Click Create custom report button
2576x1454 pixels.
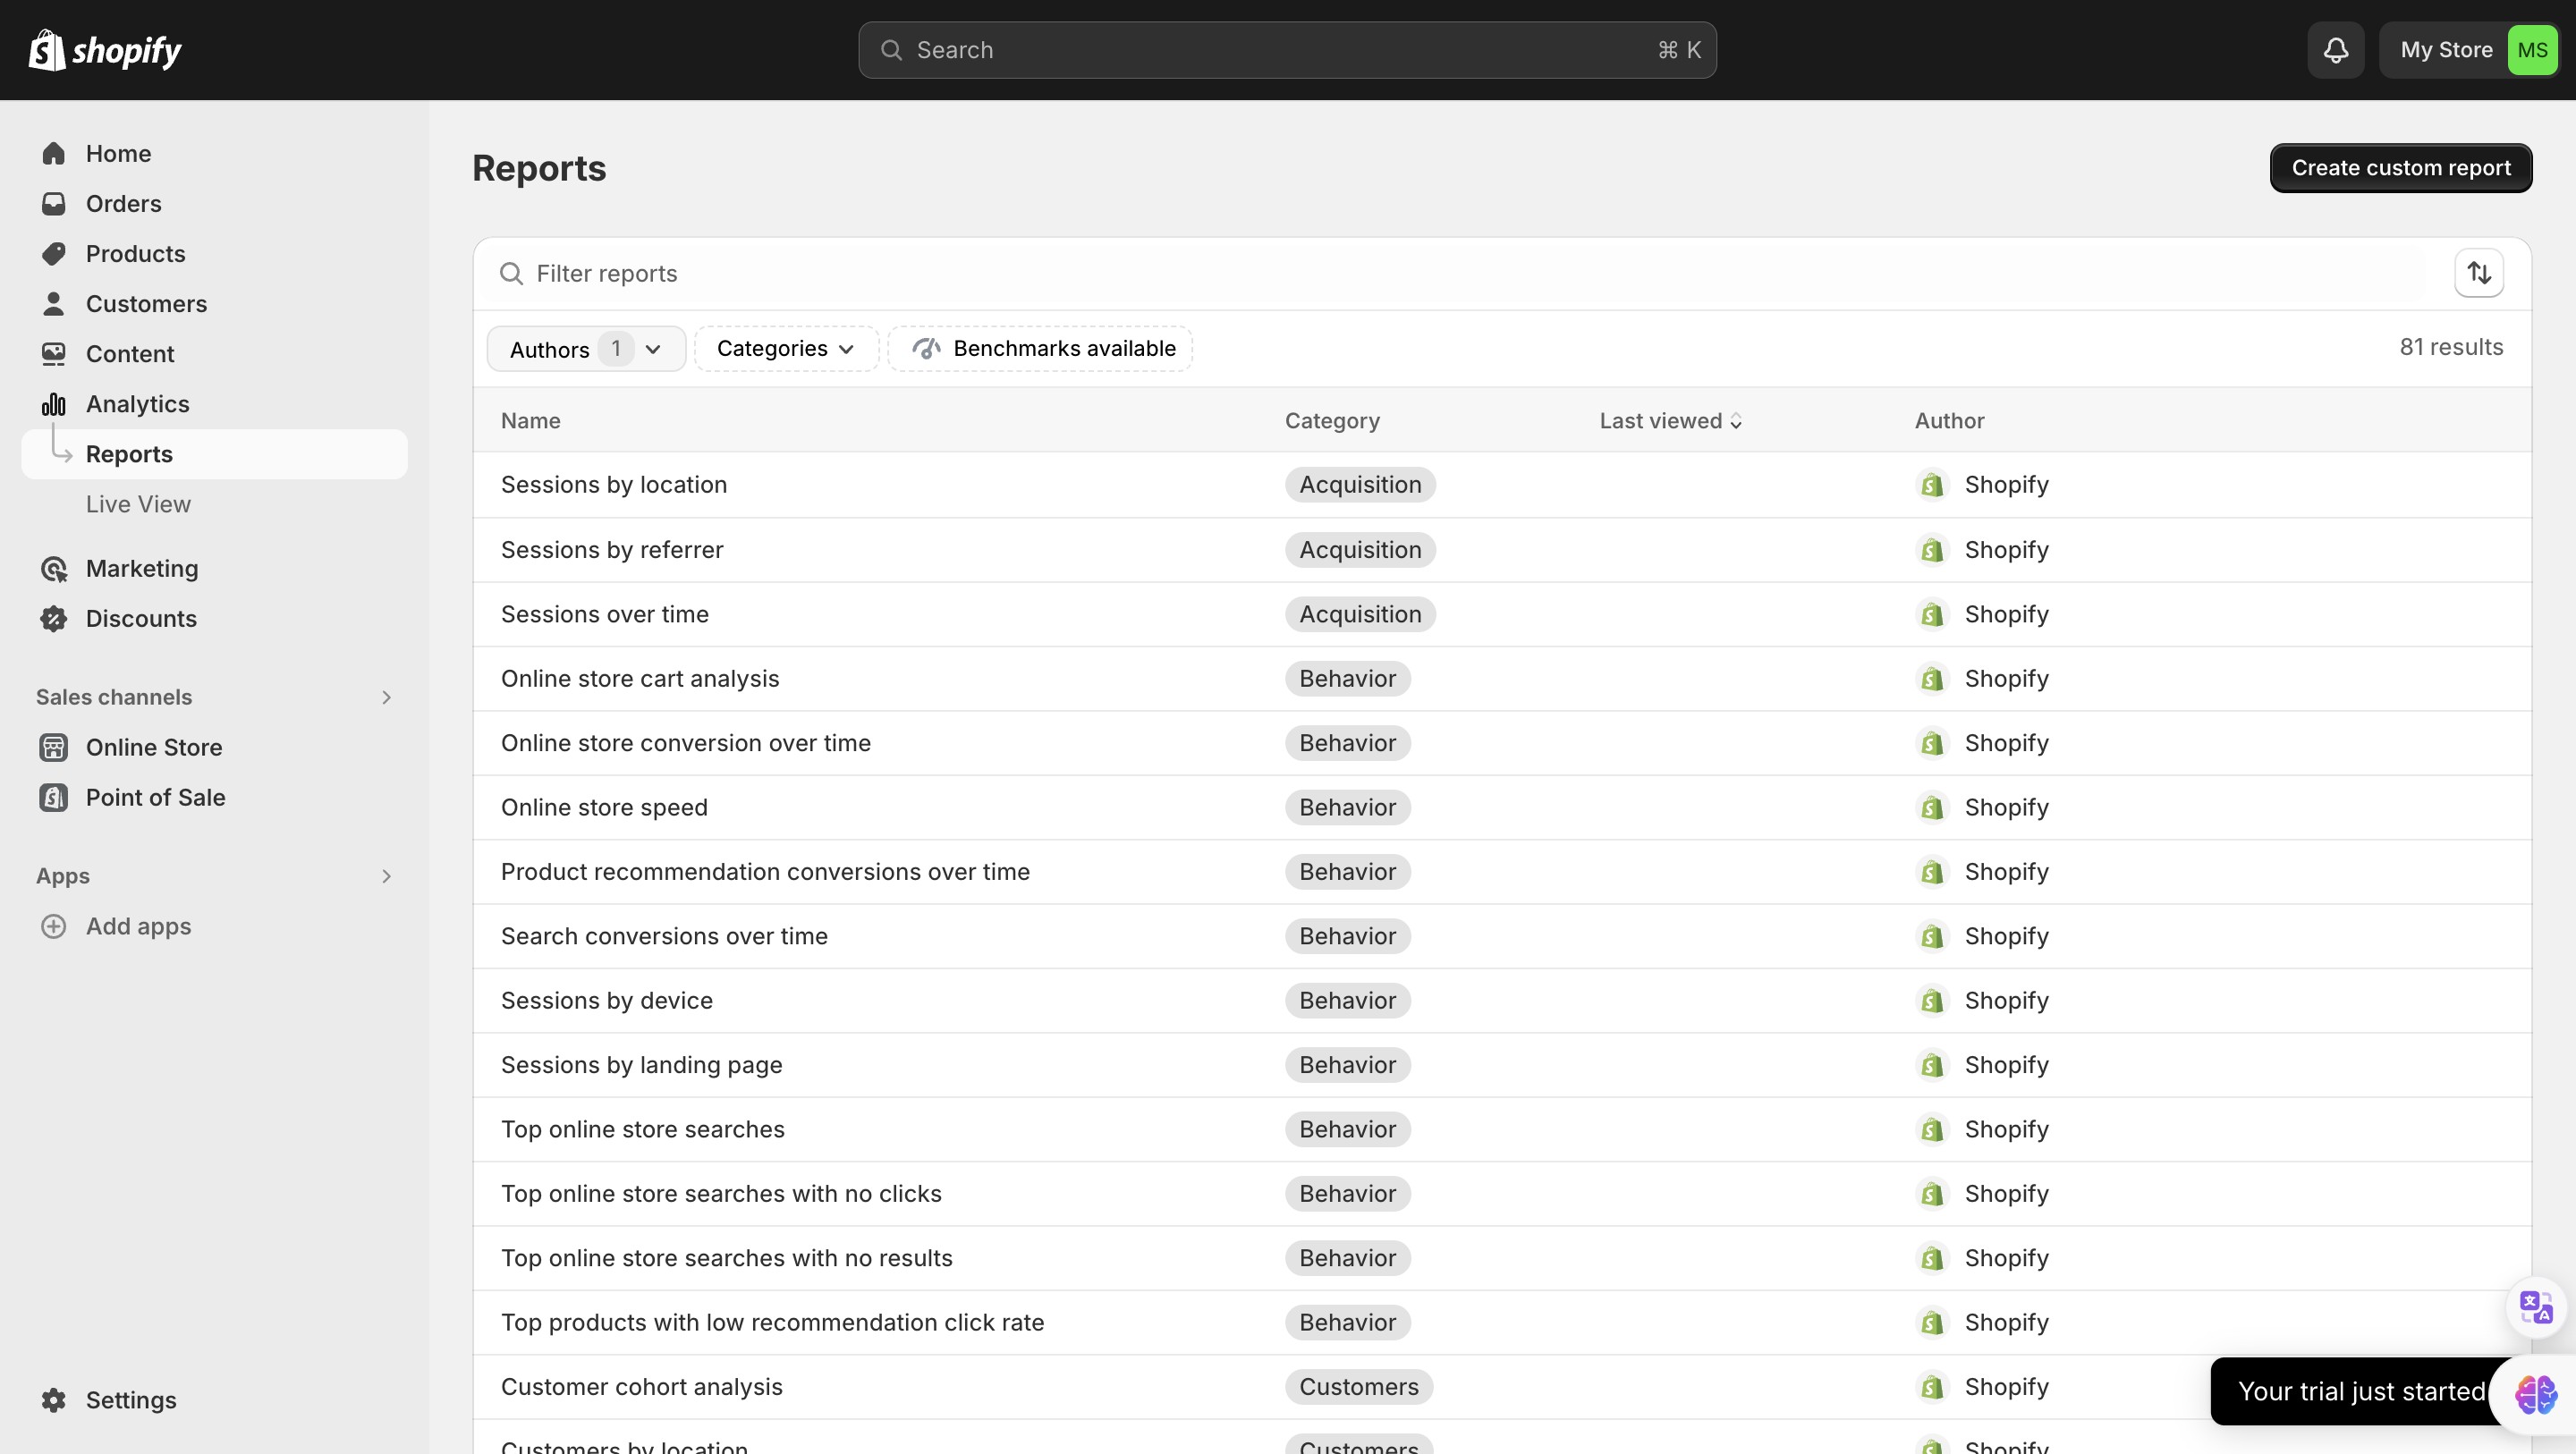click(2400, 168)
